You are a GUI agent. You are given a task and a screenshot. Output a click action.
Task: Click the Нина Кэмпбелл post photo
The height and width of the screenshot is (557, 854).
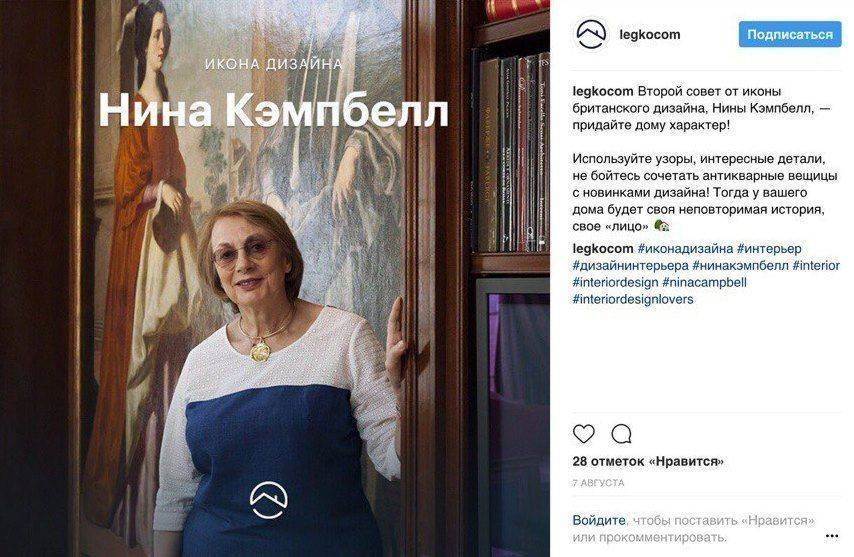275,278
